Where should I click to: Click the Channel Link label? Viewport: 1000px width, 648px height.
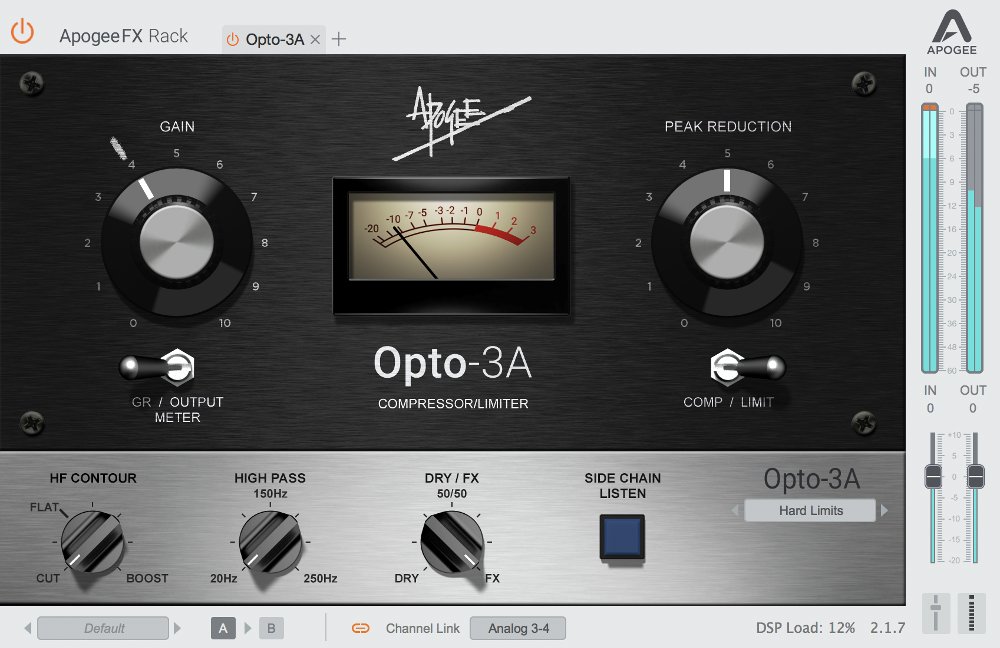[x=421, y=628]
